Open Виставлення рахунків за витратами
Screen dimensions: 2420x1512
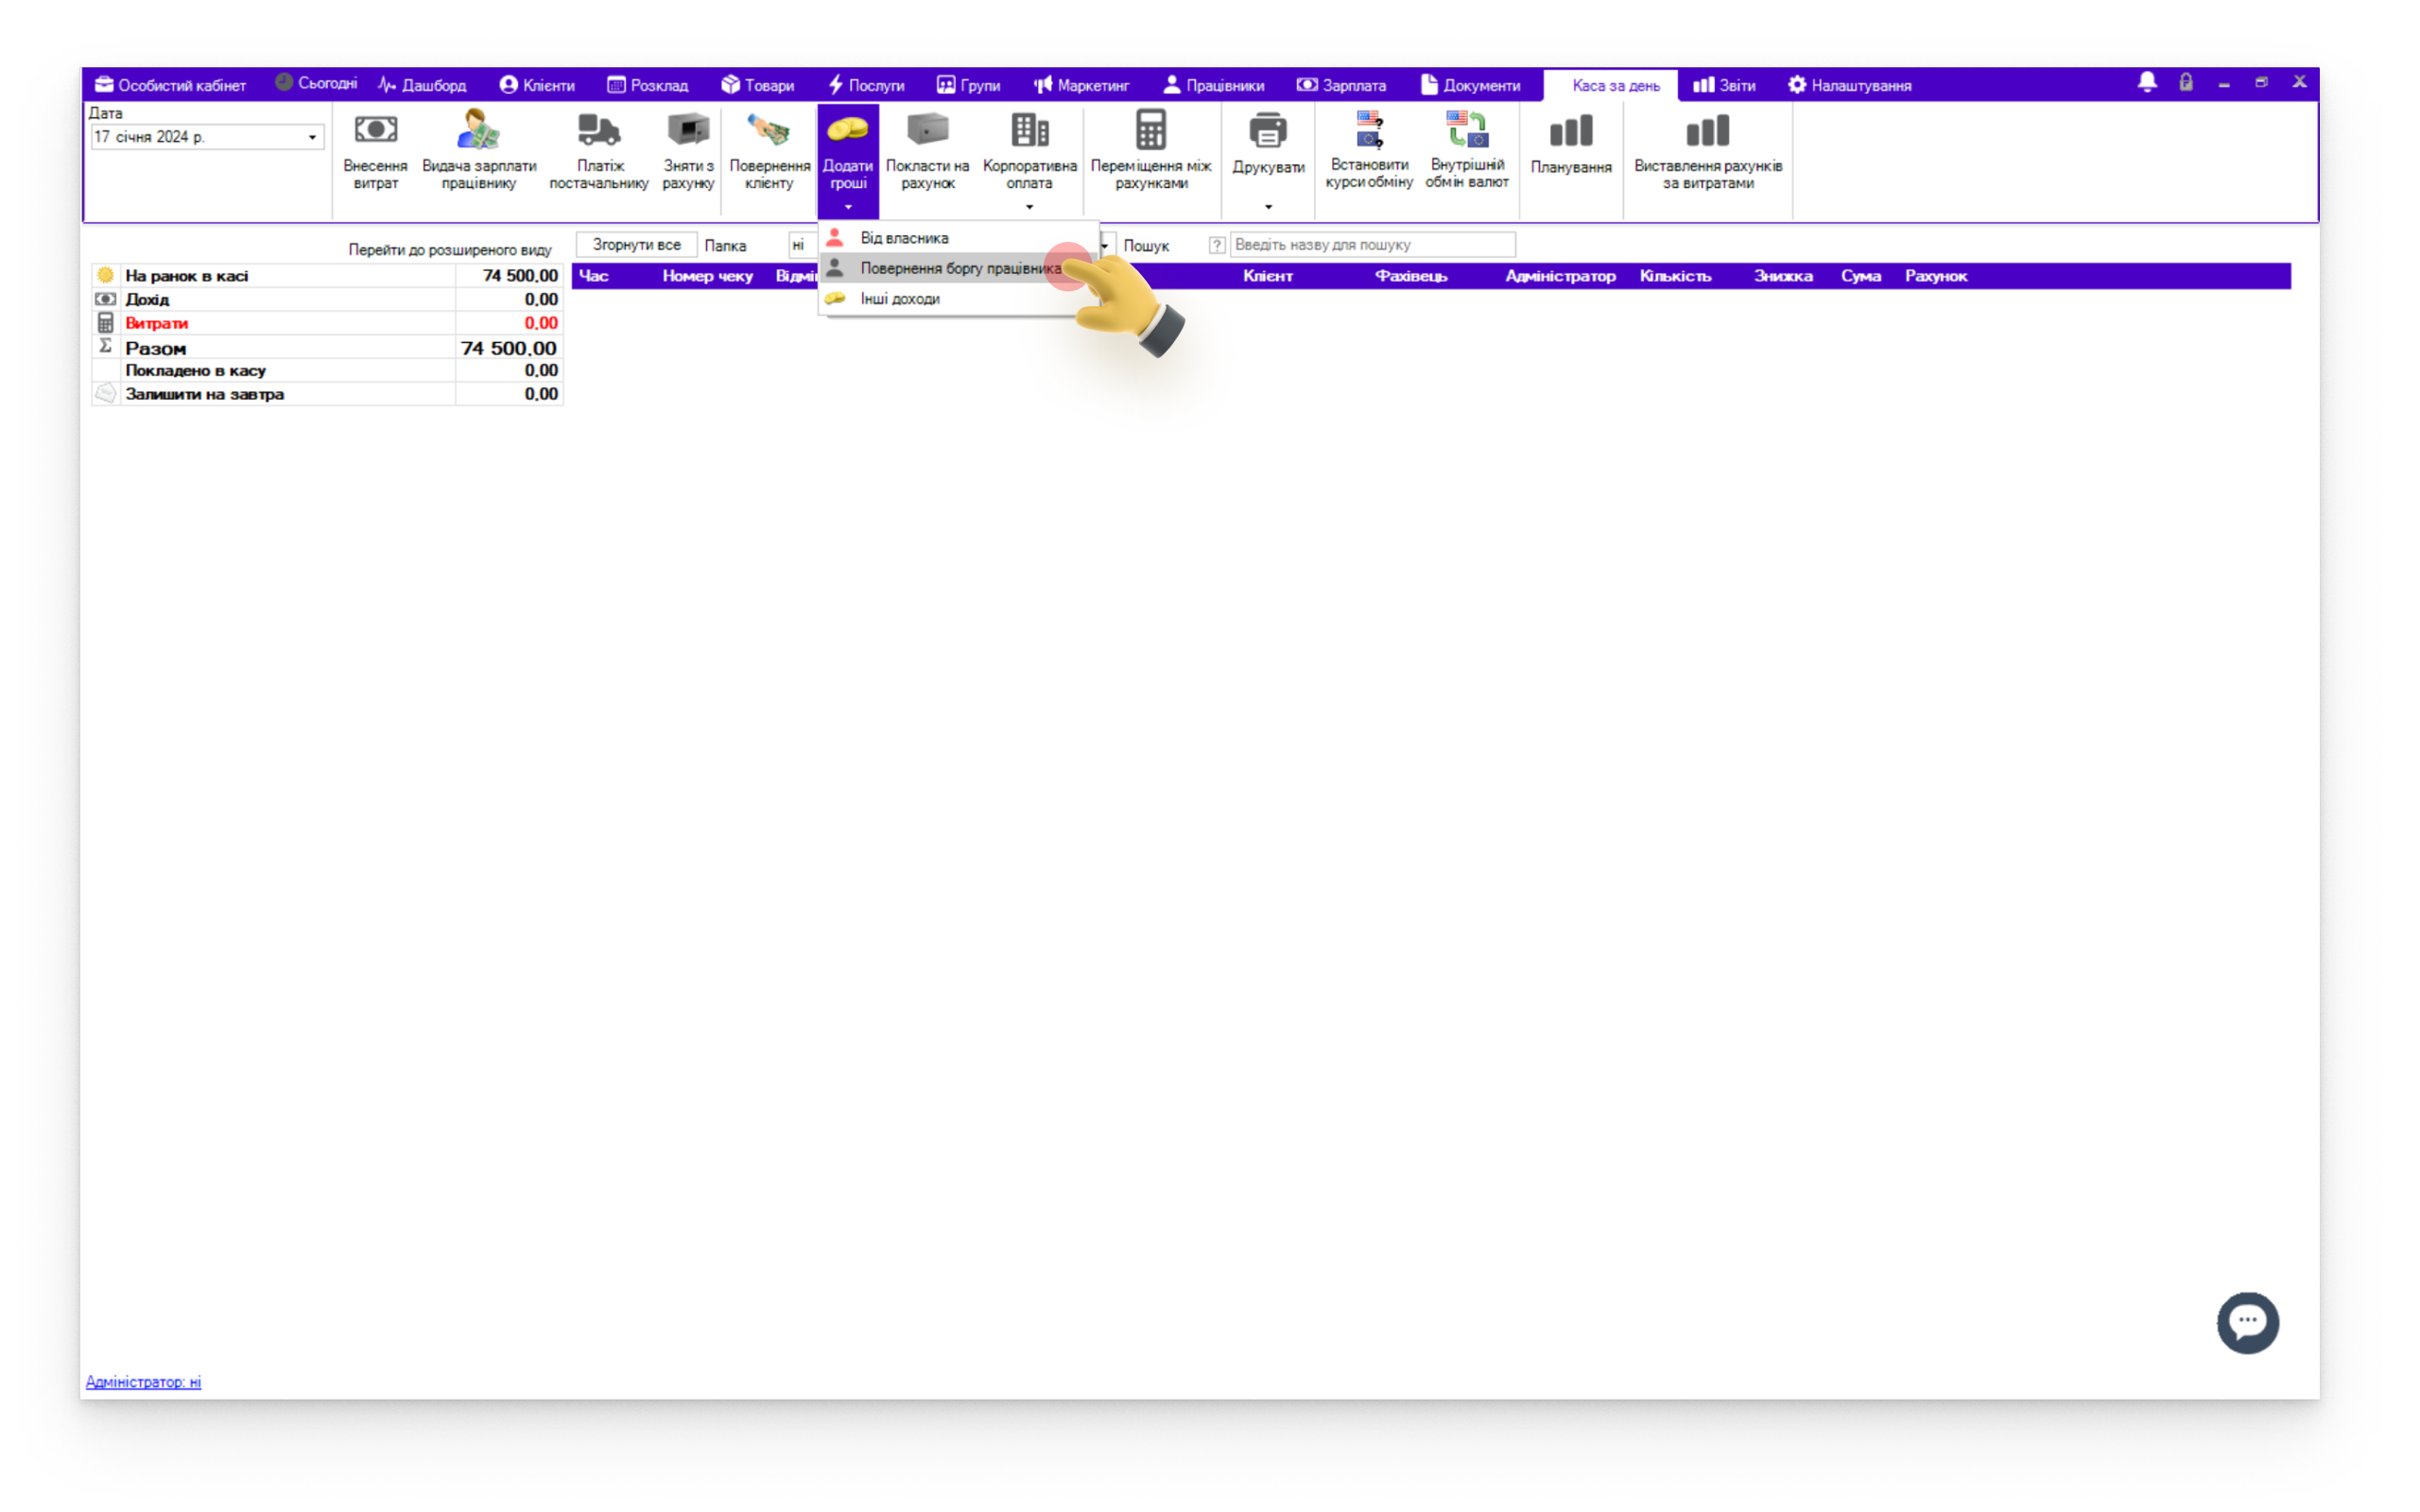1708,150
